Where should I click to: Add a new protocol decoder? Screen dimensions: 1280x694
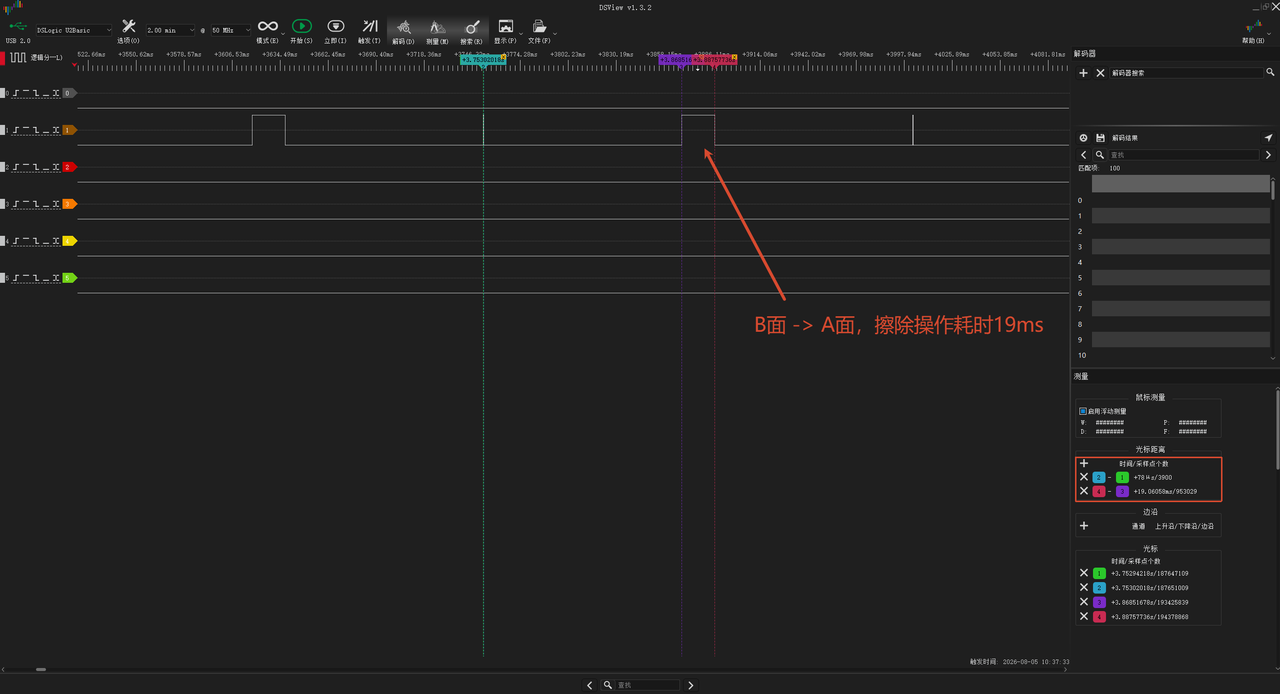pyautogui.click(x=1084, y=73)
